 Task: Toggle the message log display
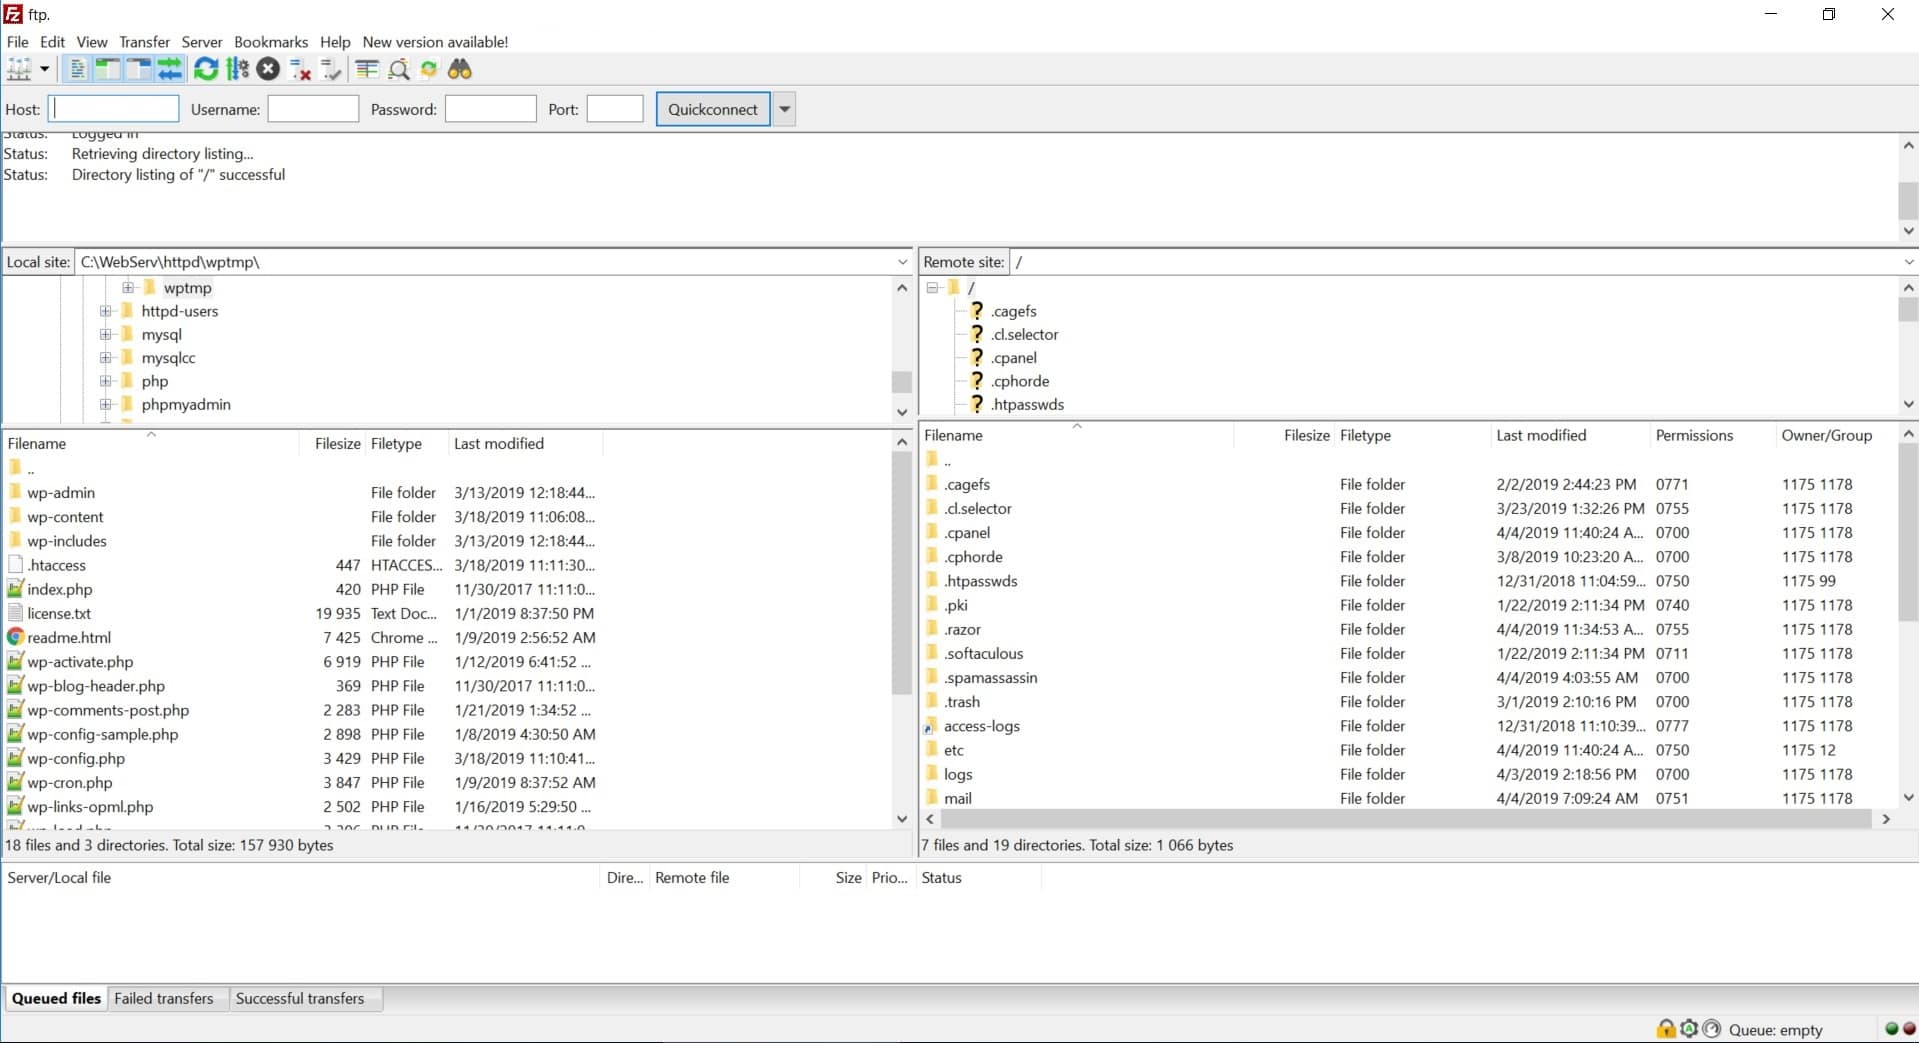tap(77, 68)
